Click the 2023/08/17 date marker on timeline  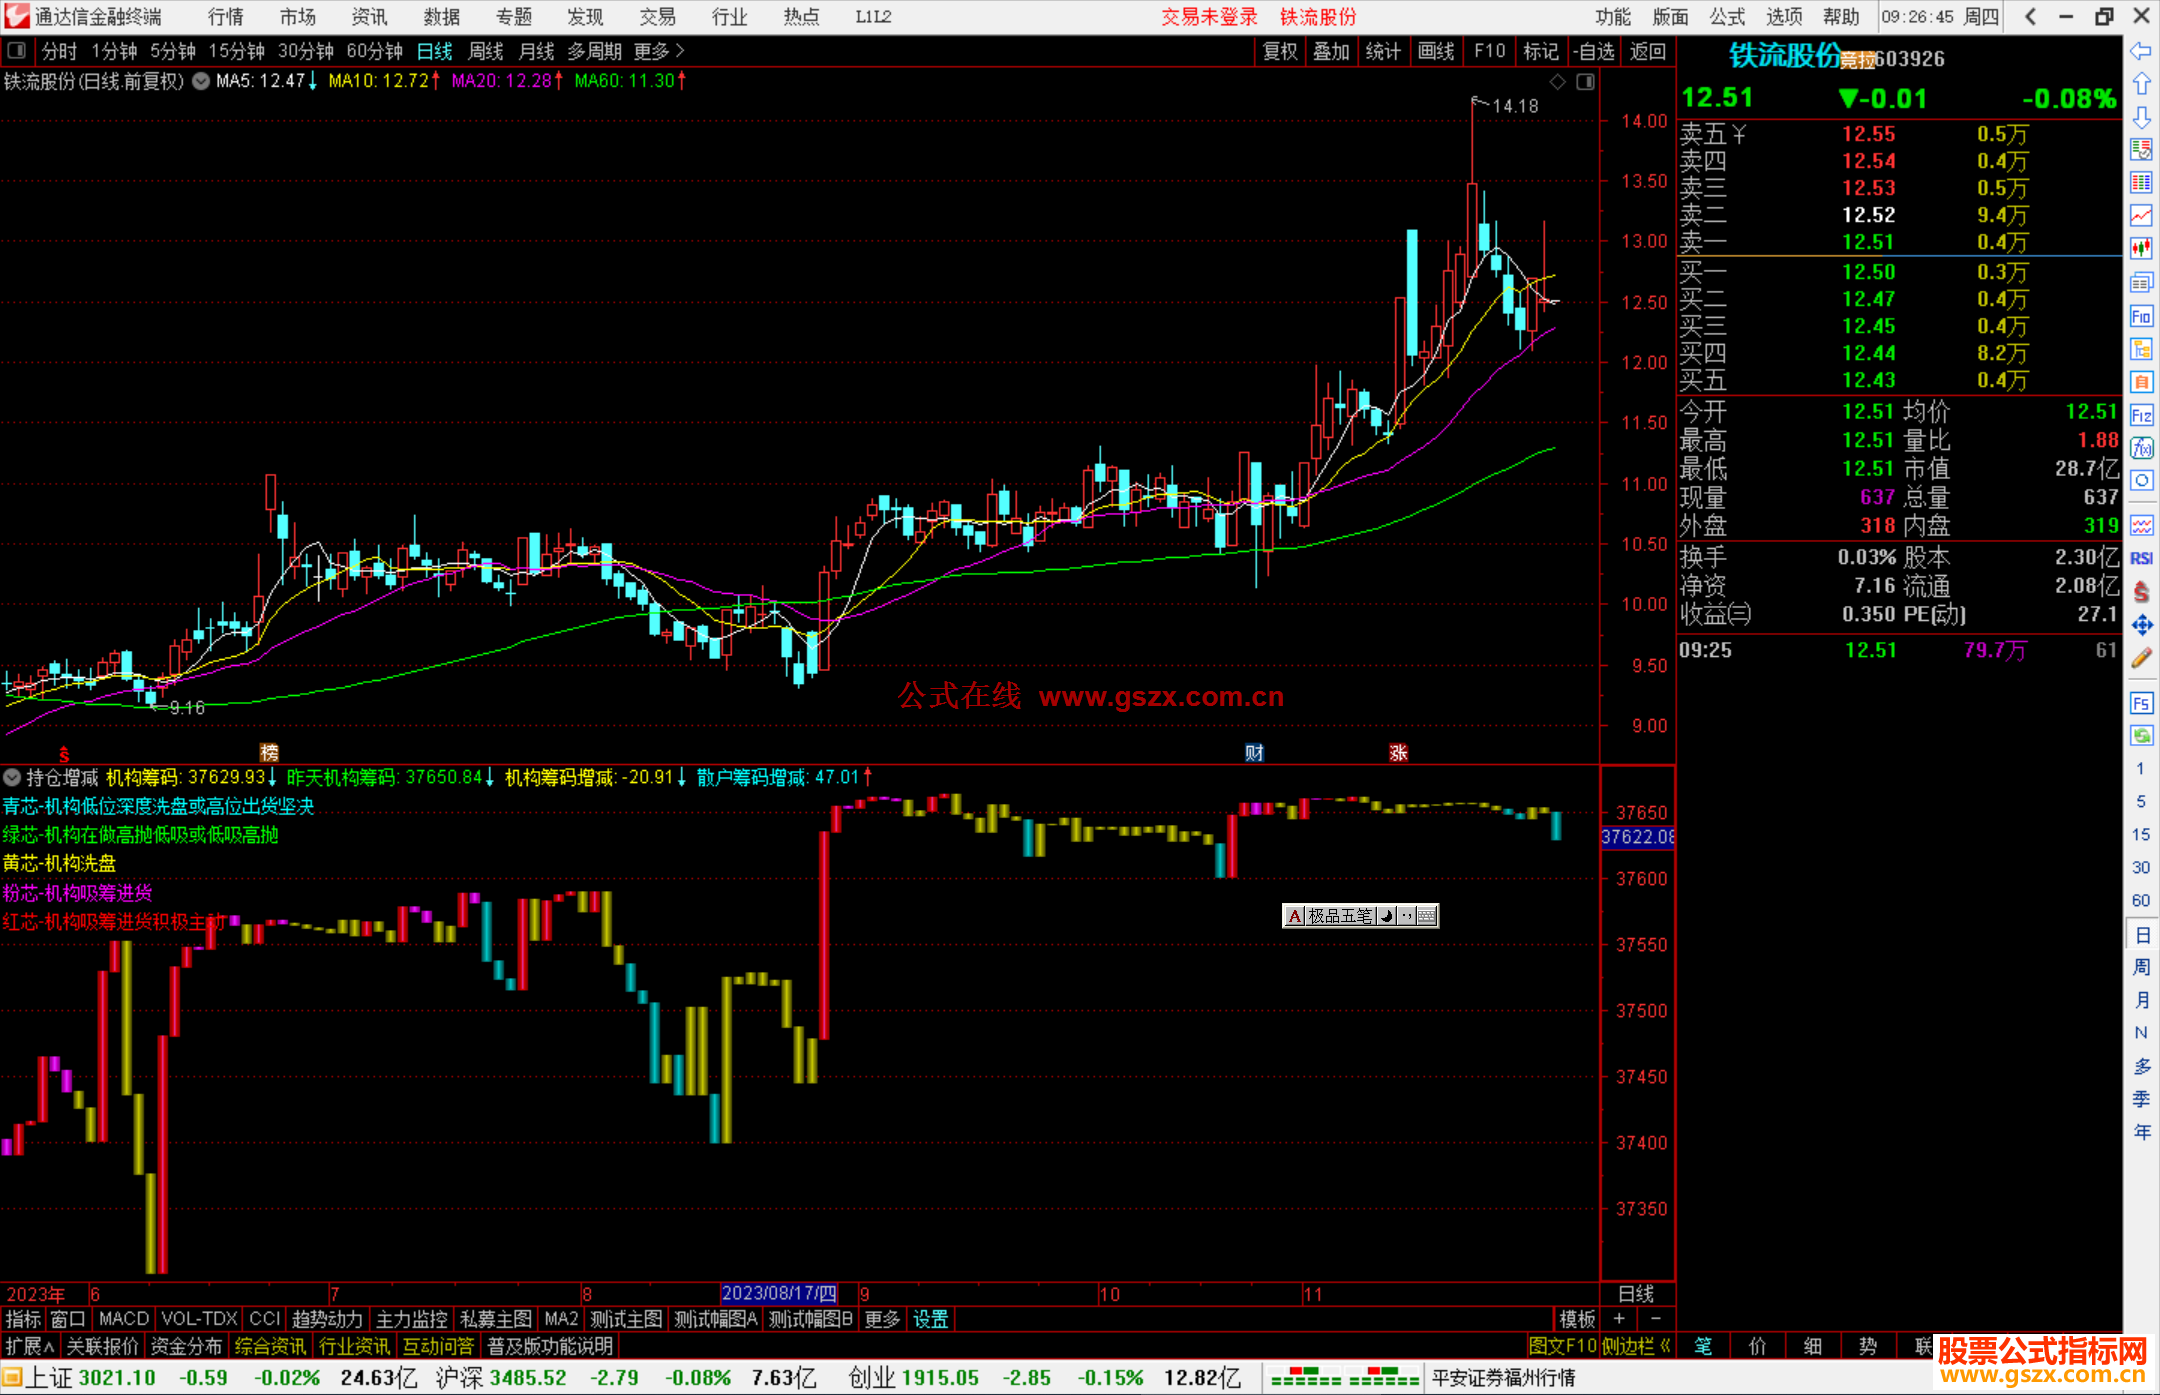[x=779, y=1293]
